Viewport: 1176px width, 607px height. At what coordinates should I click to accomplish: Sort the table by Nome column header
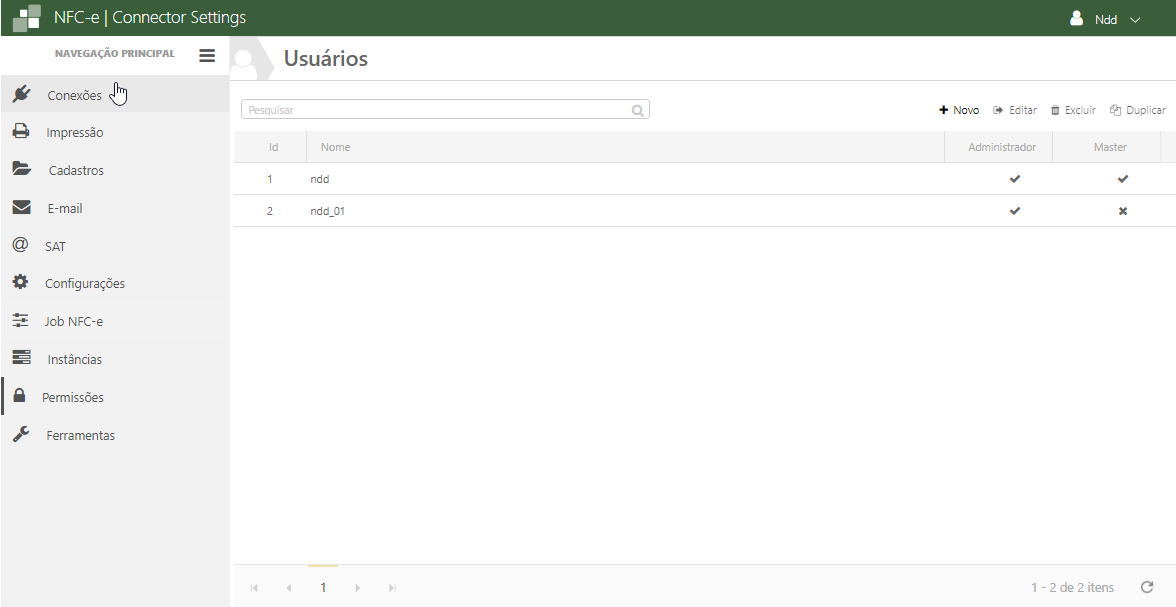(336, 147)
